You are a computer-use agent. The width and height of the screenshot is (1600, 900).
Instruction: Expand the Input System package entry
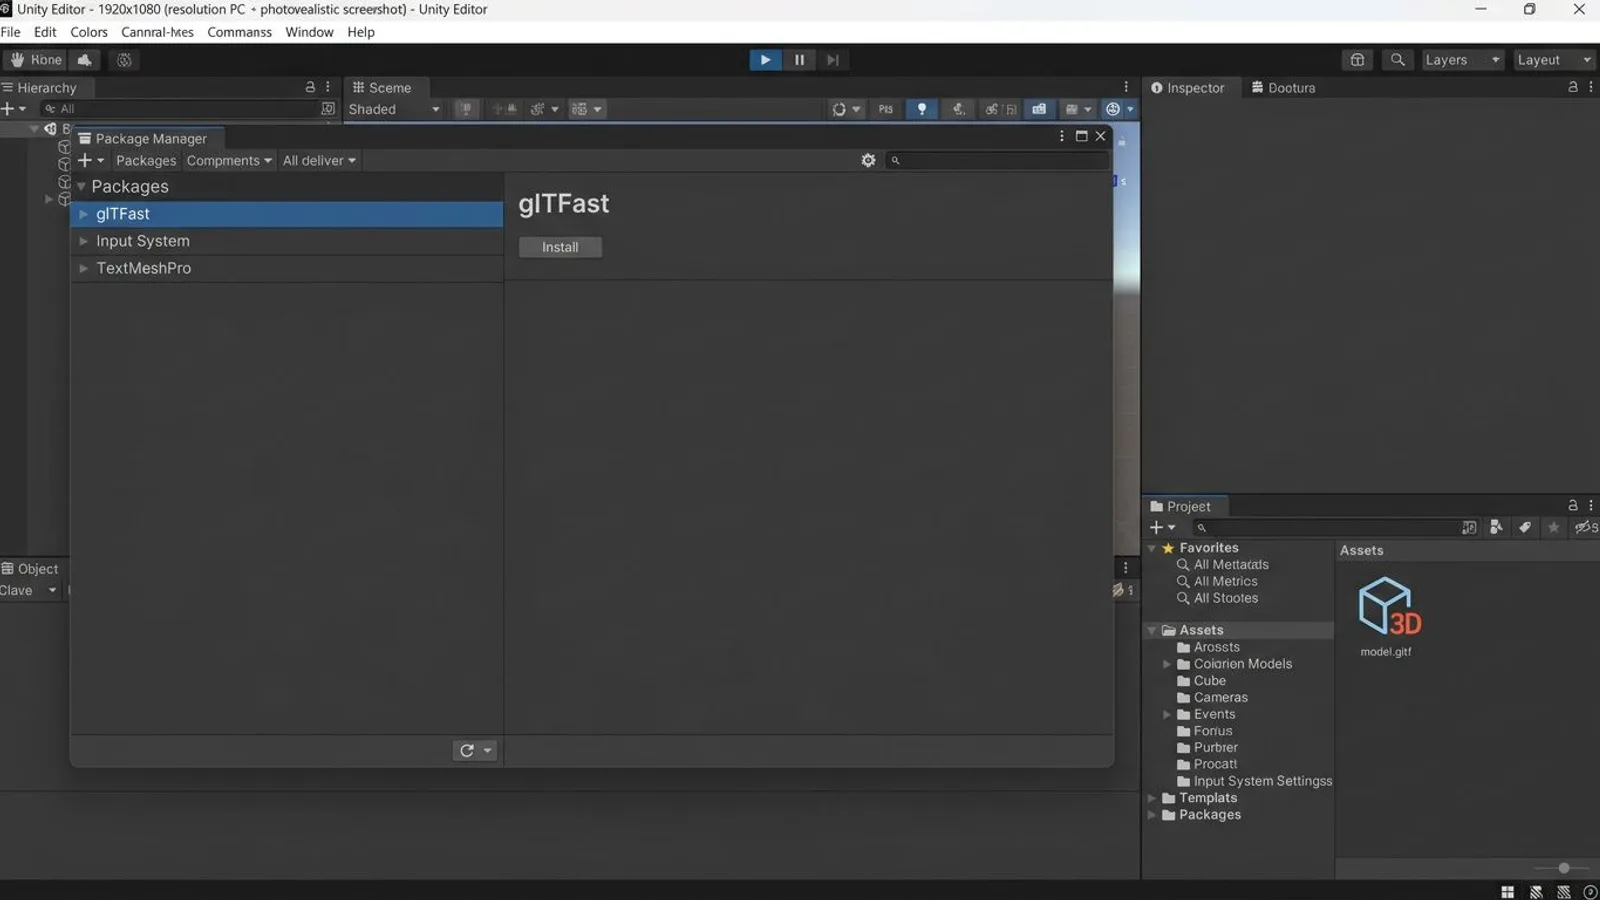[84, 241]
